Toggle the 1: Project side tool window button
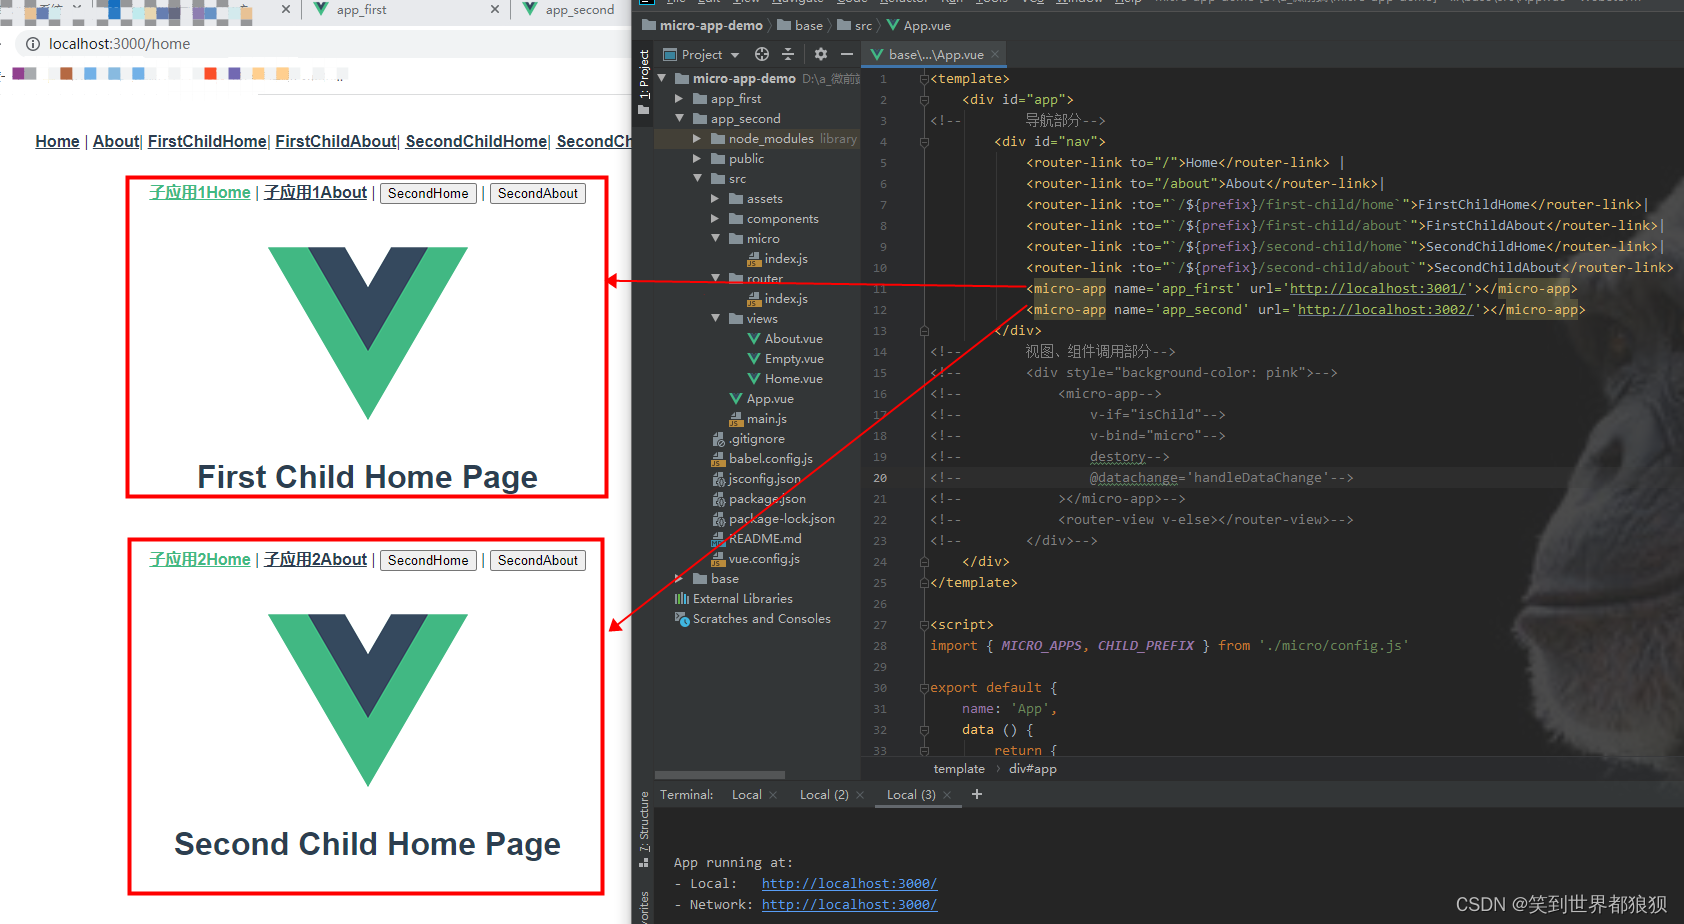 point(643,82)
